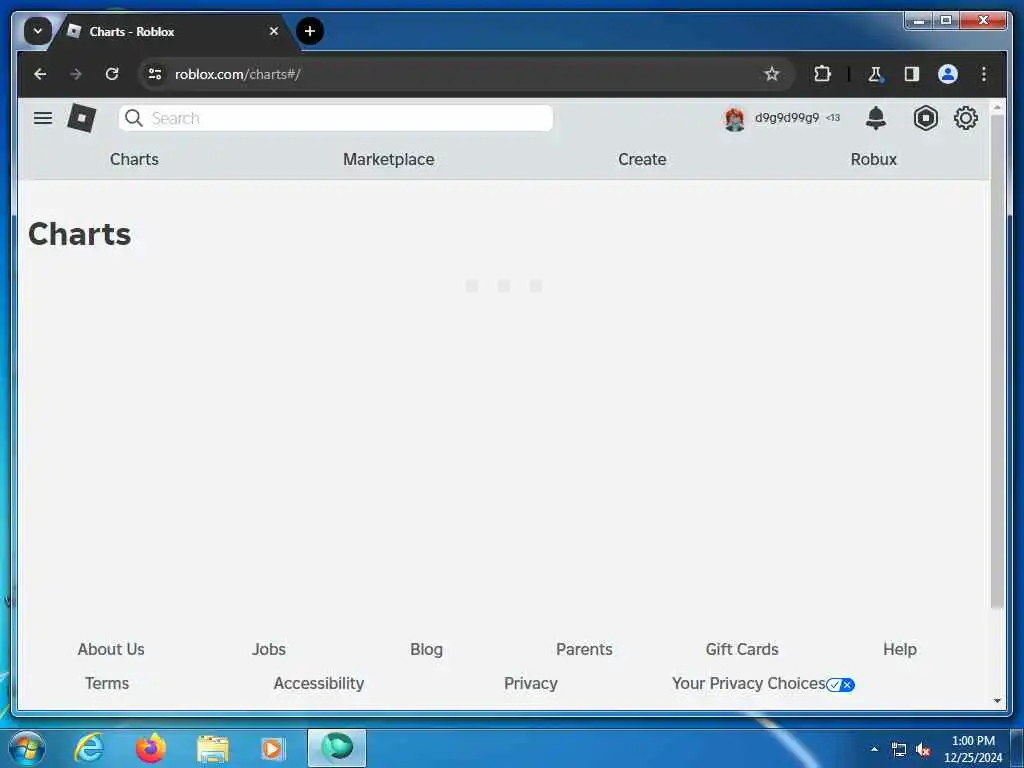1024x768 pixels.
Task: Go back with the browser back arrow
Action: (x=40, y=74)
